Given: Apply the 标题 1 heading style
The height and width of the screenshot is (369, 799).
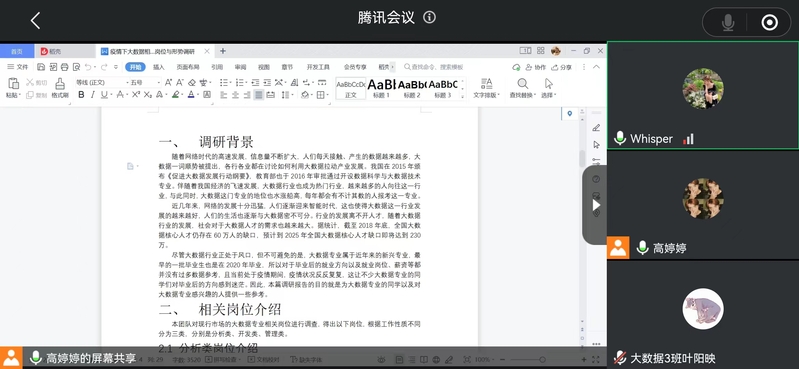Looking at the screenshot, I should [x=381, y=88].
